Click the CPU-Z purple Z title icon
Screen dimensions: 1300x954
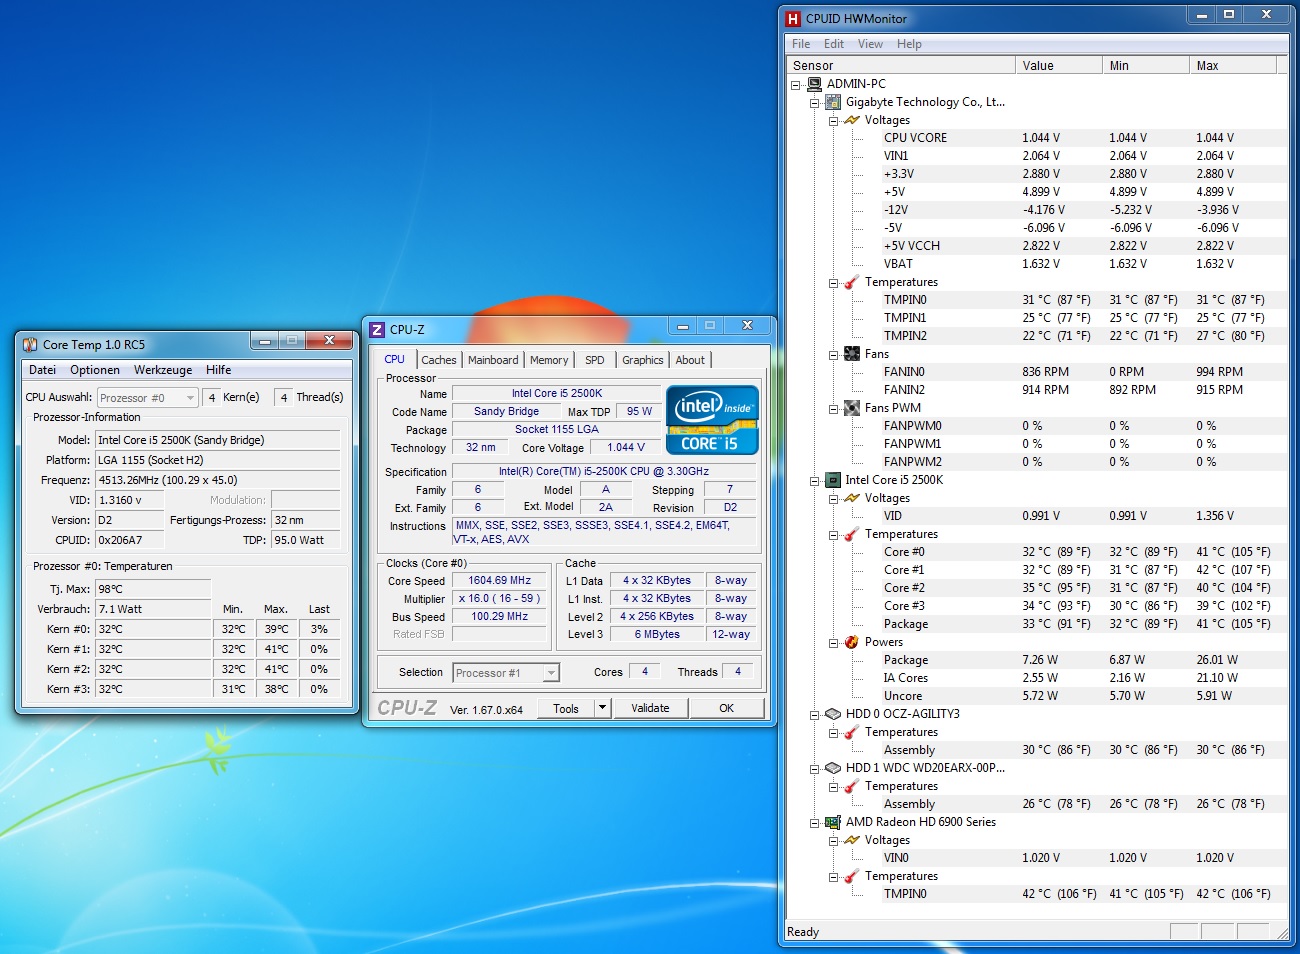(377, 329)
